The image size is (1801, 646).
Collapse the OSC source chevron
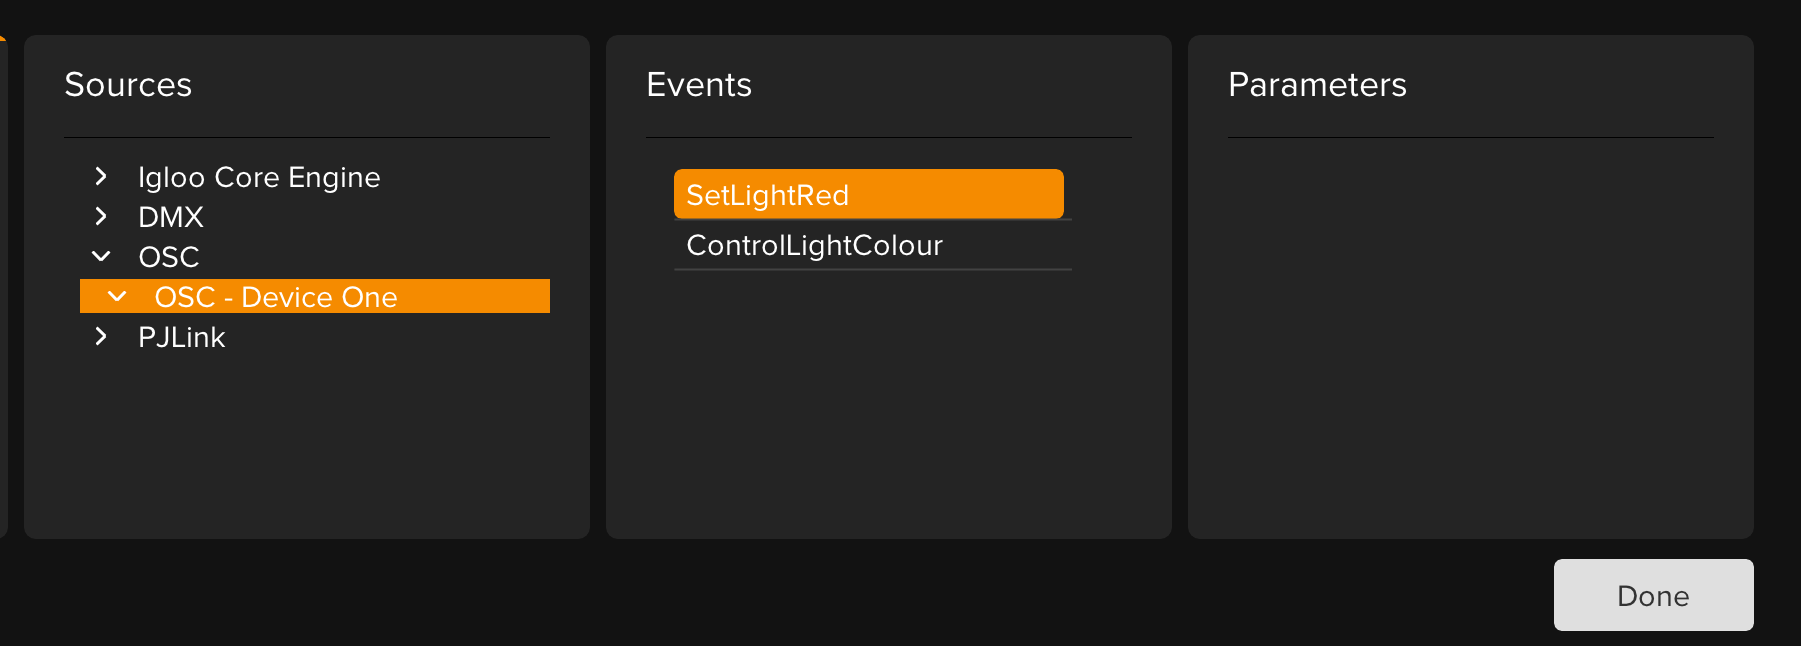[x=101, y=256]
